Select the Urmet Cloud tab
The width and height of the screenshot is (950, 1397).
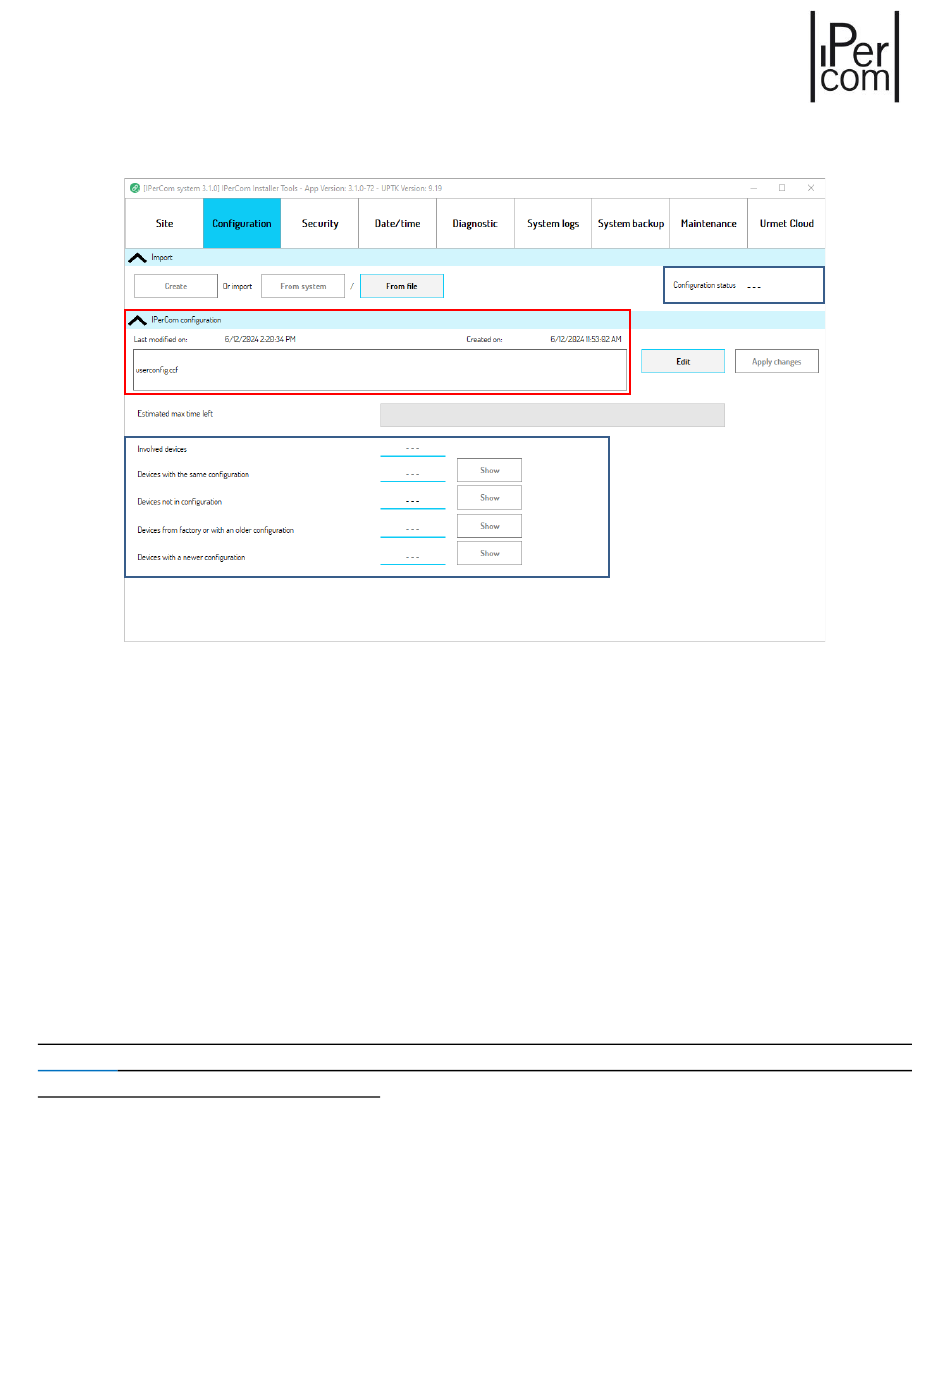pos(787,223)
